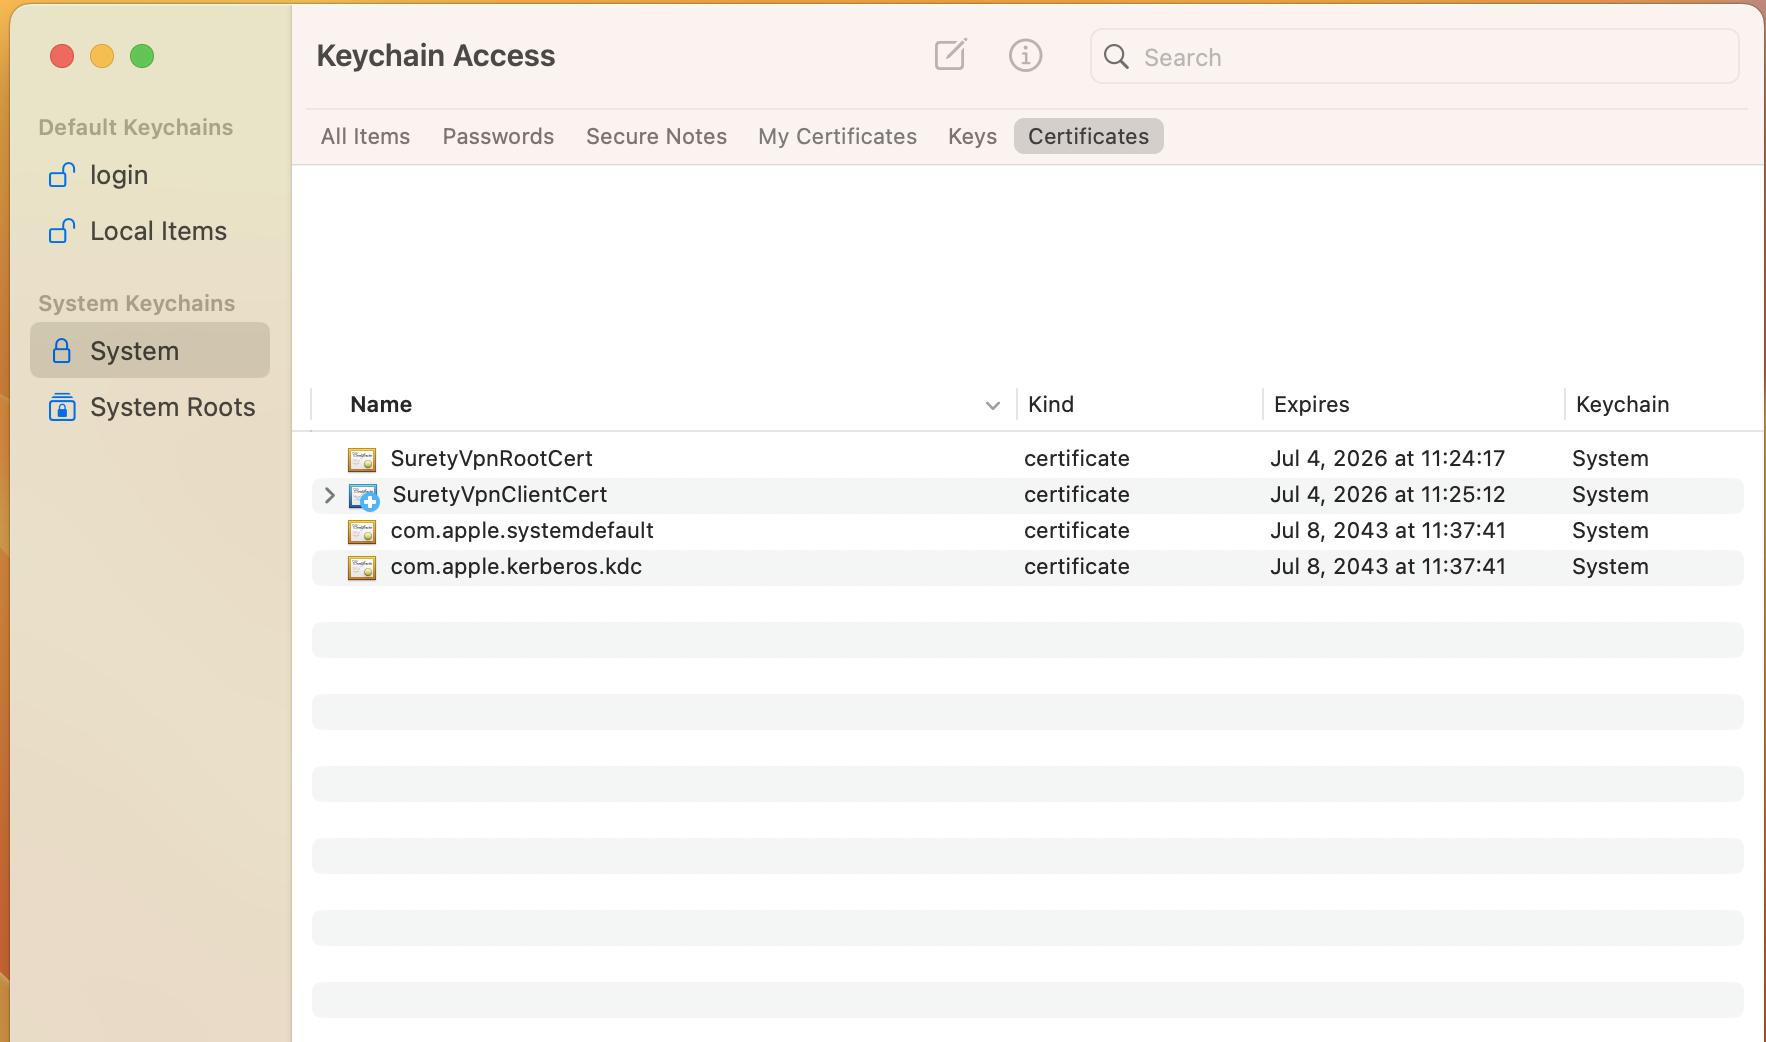1766x1042 pixels.
Task: Click the Keychain cell for SuretyVpnRootCert
Action: tap(1609, 458)
